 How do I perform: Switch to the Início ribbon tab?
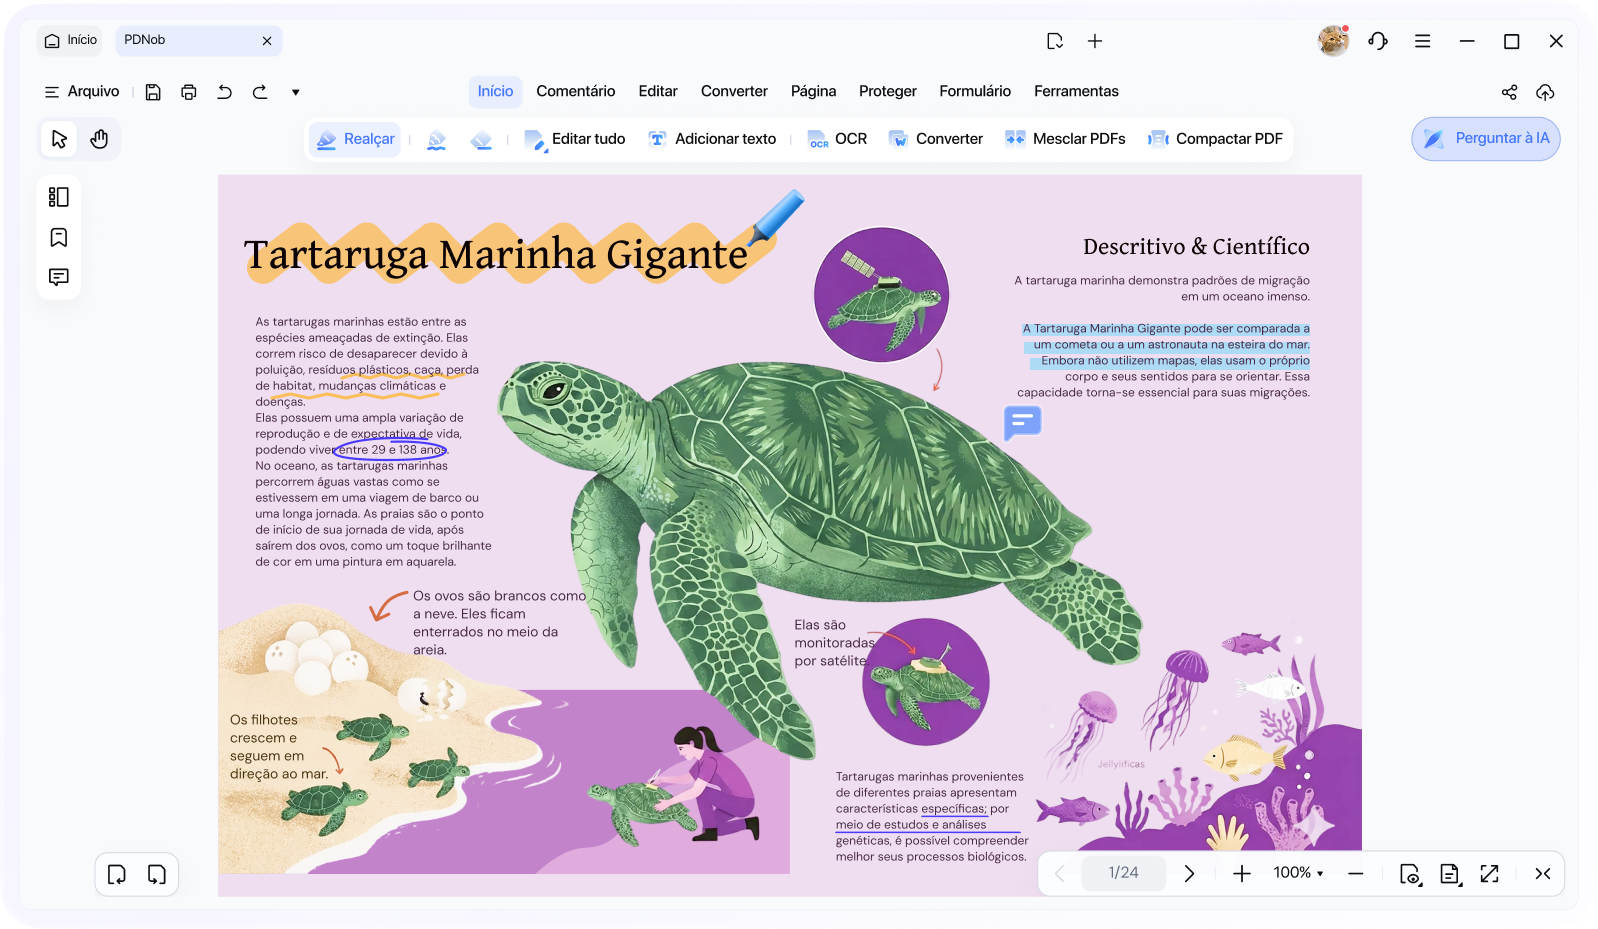tap(495, 91)
